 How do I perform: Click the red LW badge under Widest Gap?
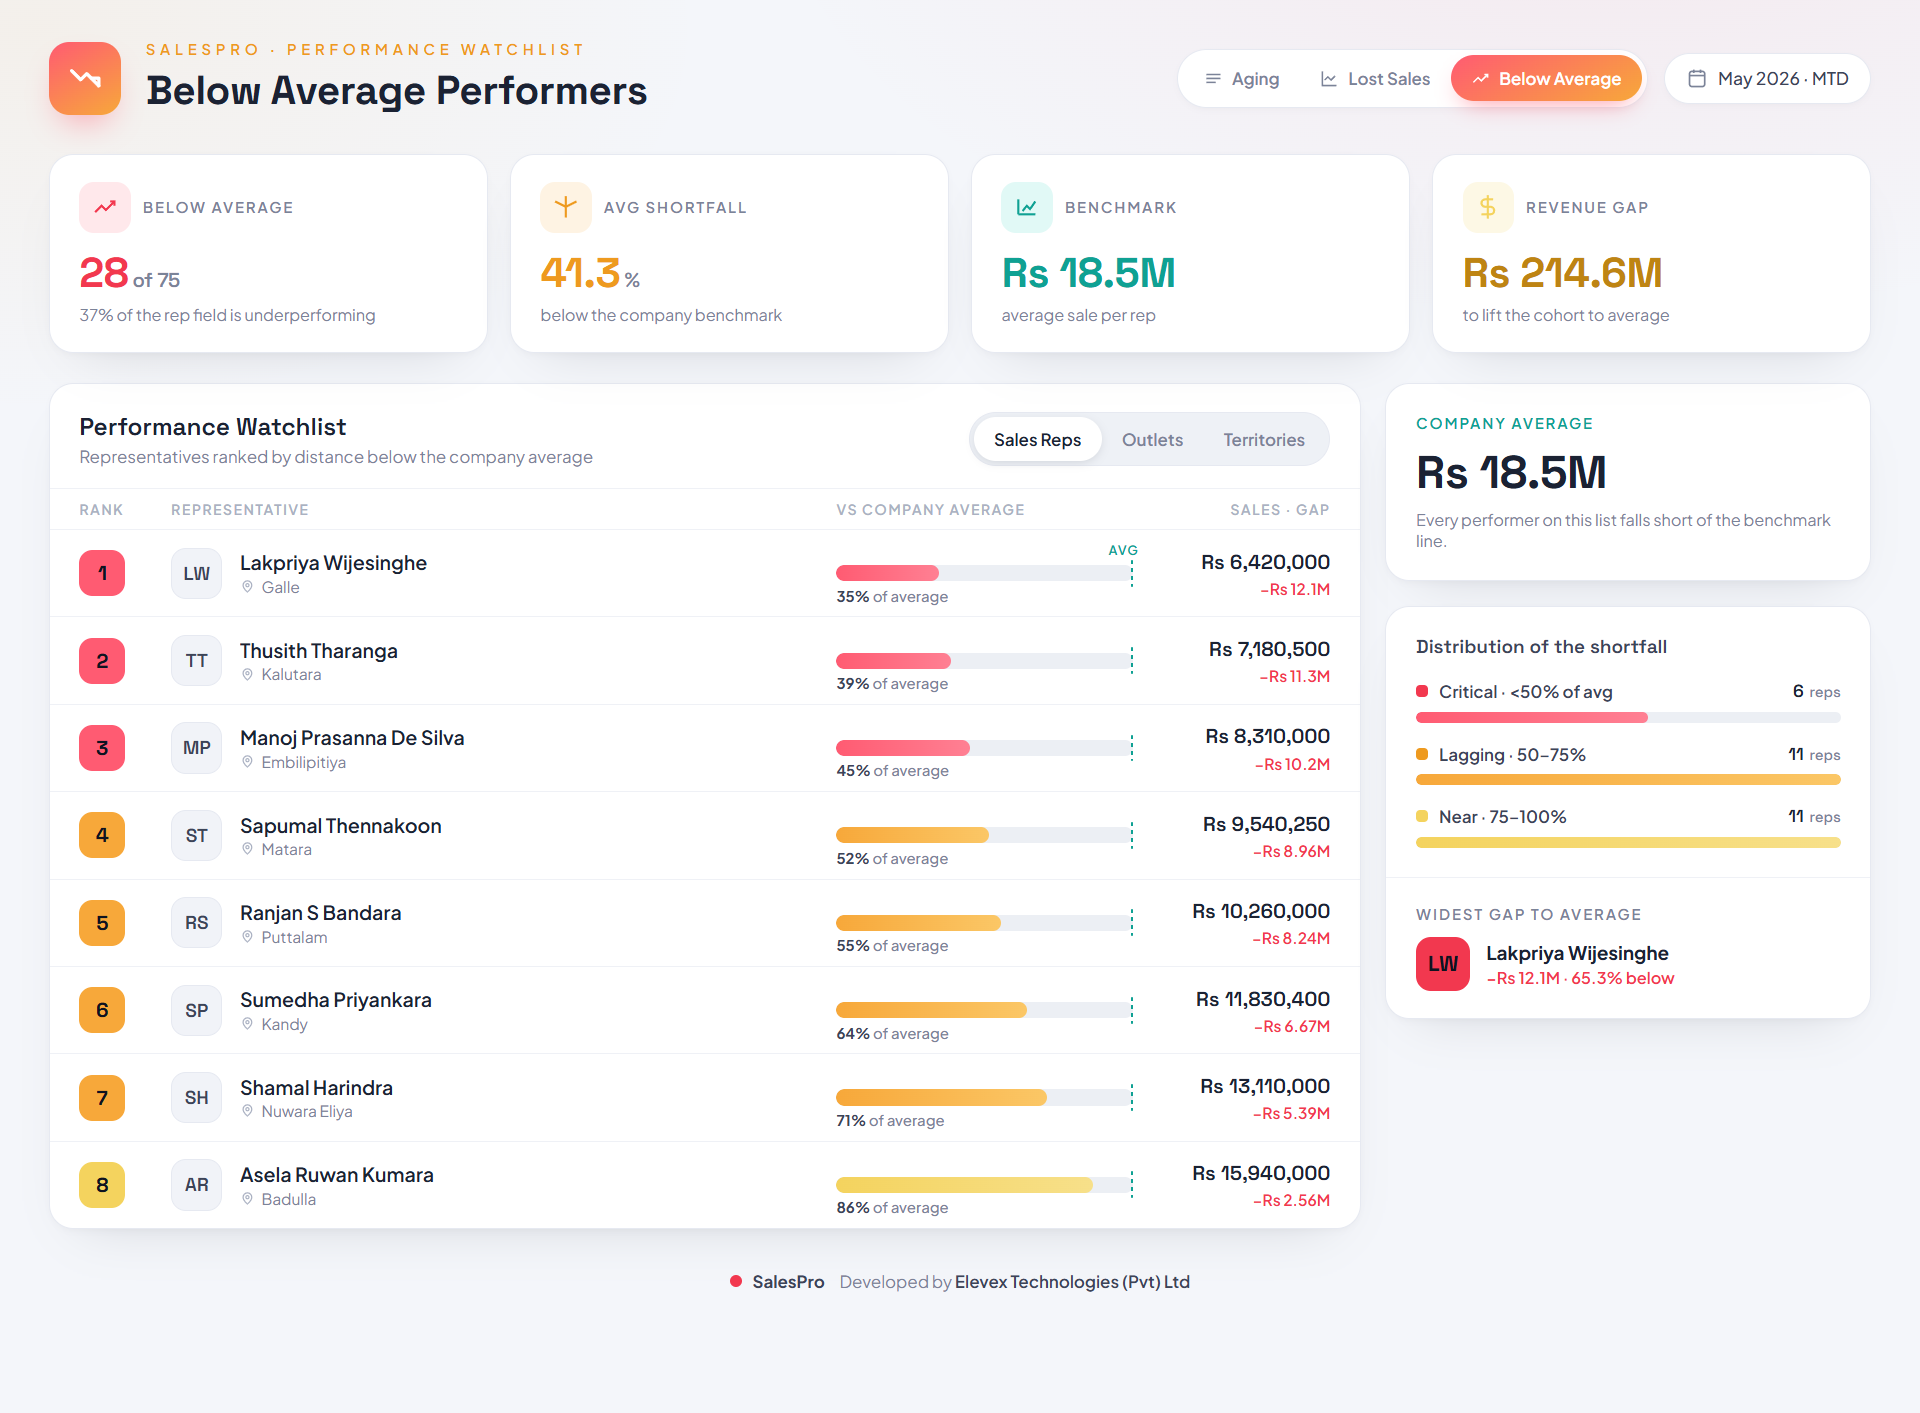[1443, 964]
